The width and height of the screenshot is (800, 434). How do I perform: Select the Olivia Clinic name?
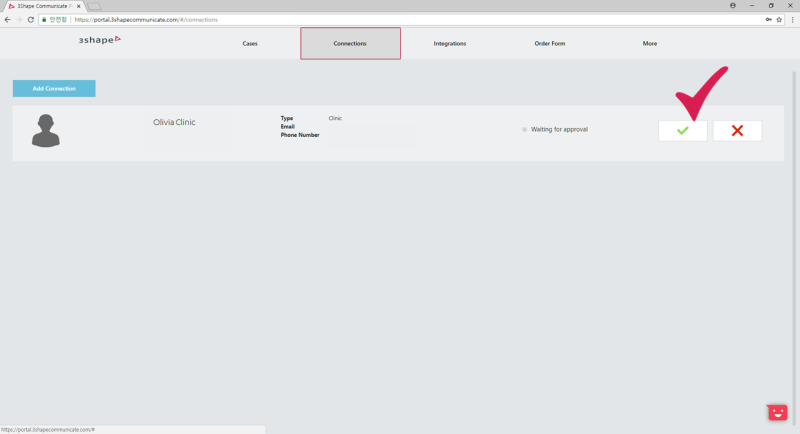174,122
